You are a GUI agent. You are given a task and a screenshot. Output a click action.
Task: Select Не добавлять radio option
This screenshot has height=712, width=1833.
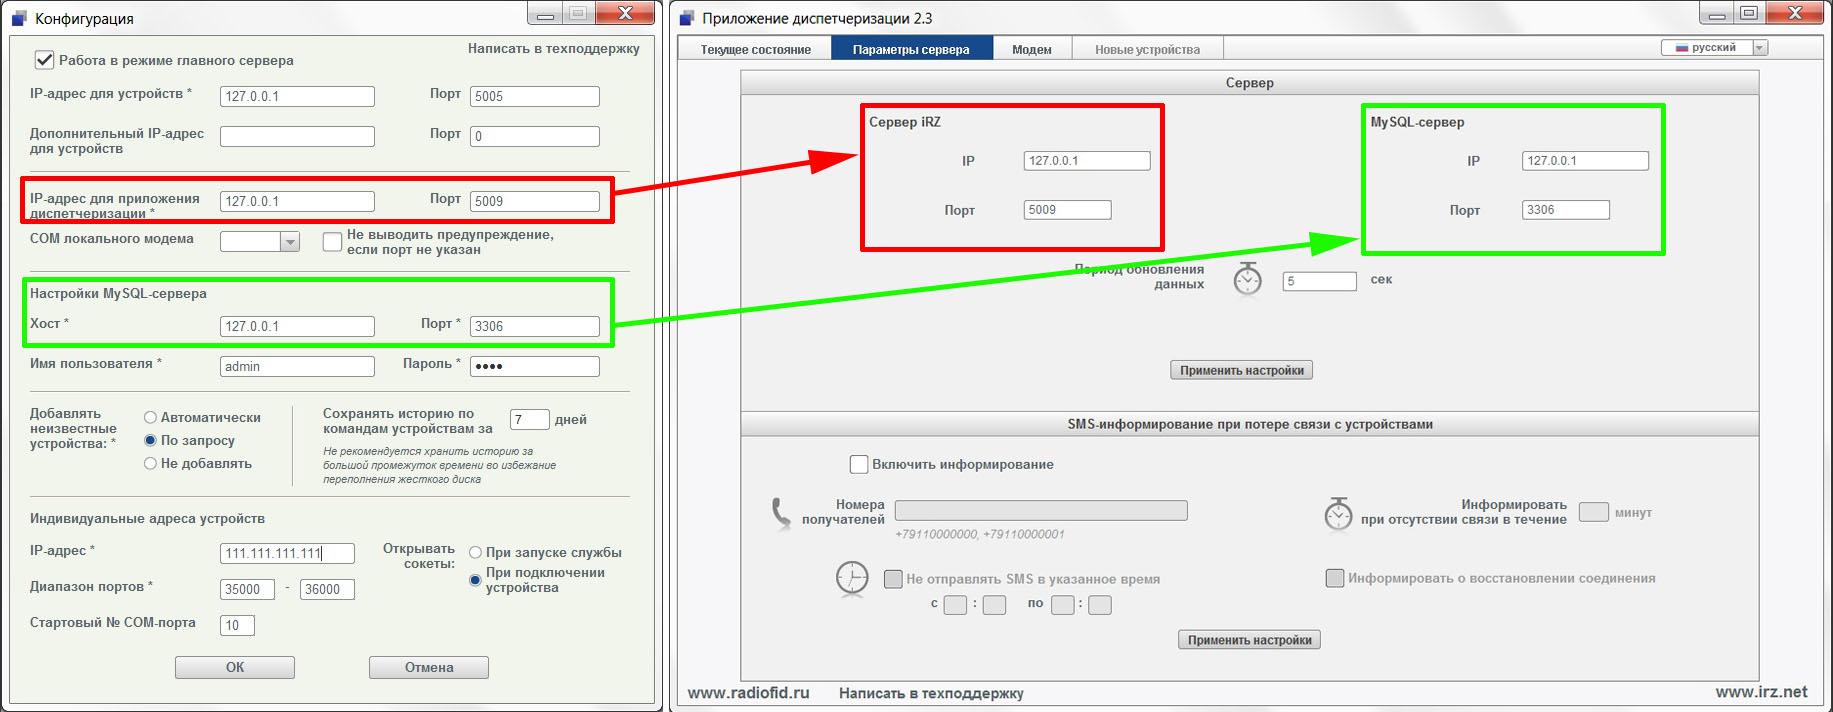click(x=150, y=463)
